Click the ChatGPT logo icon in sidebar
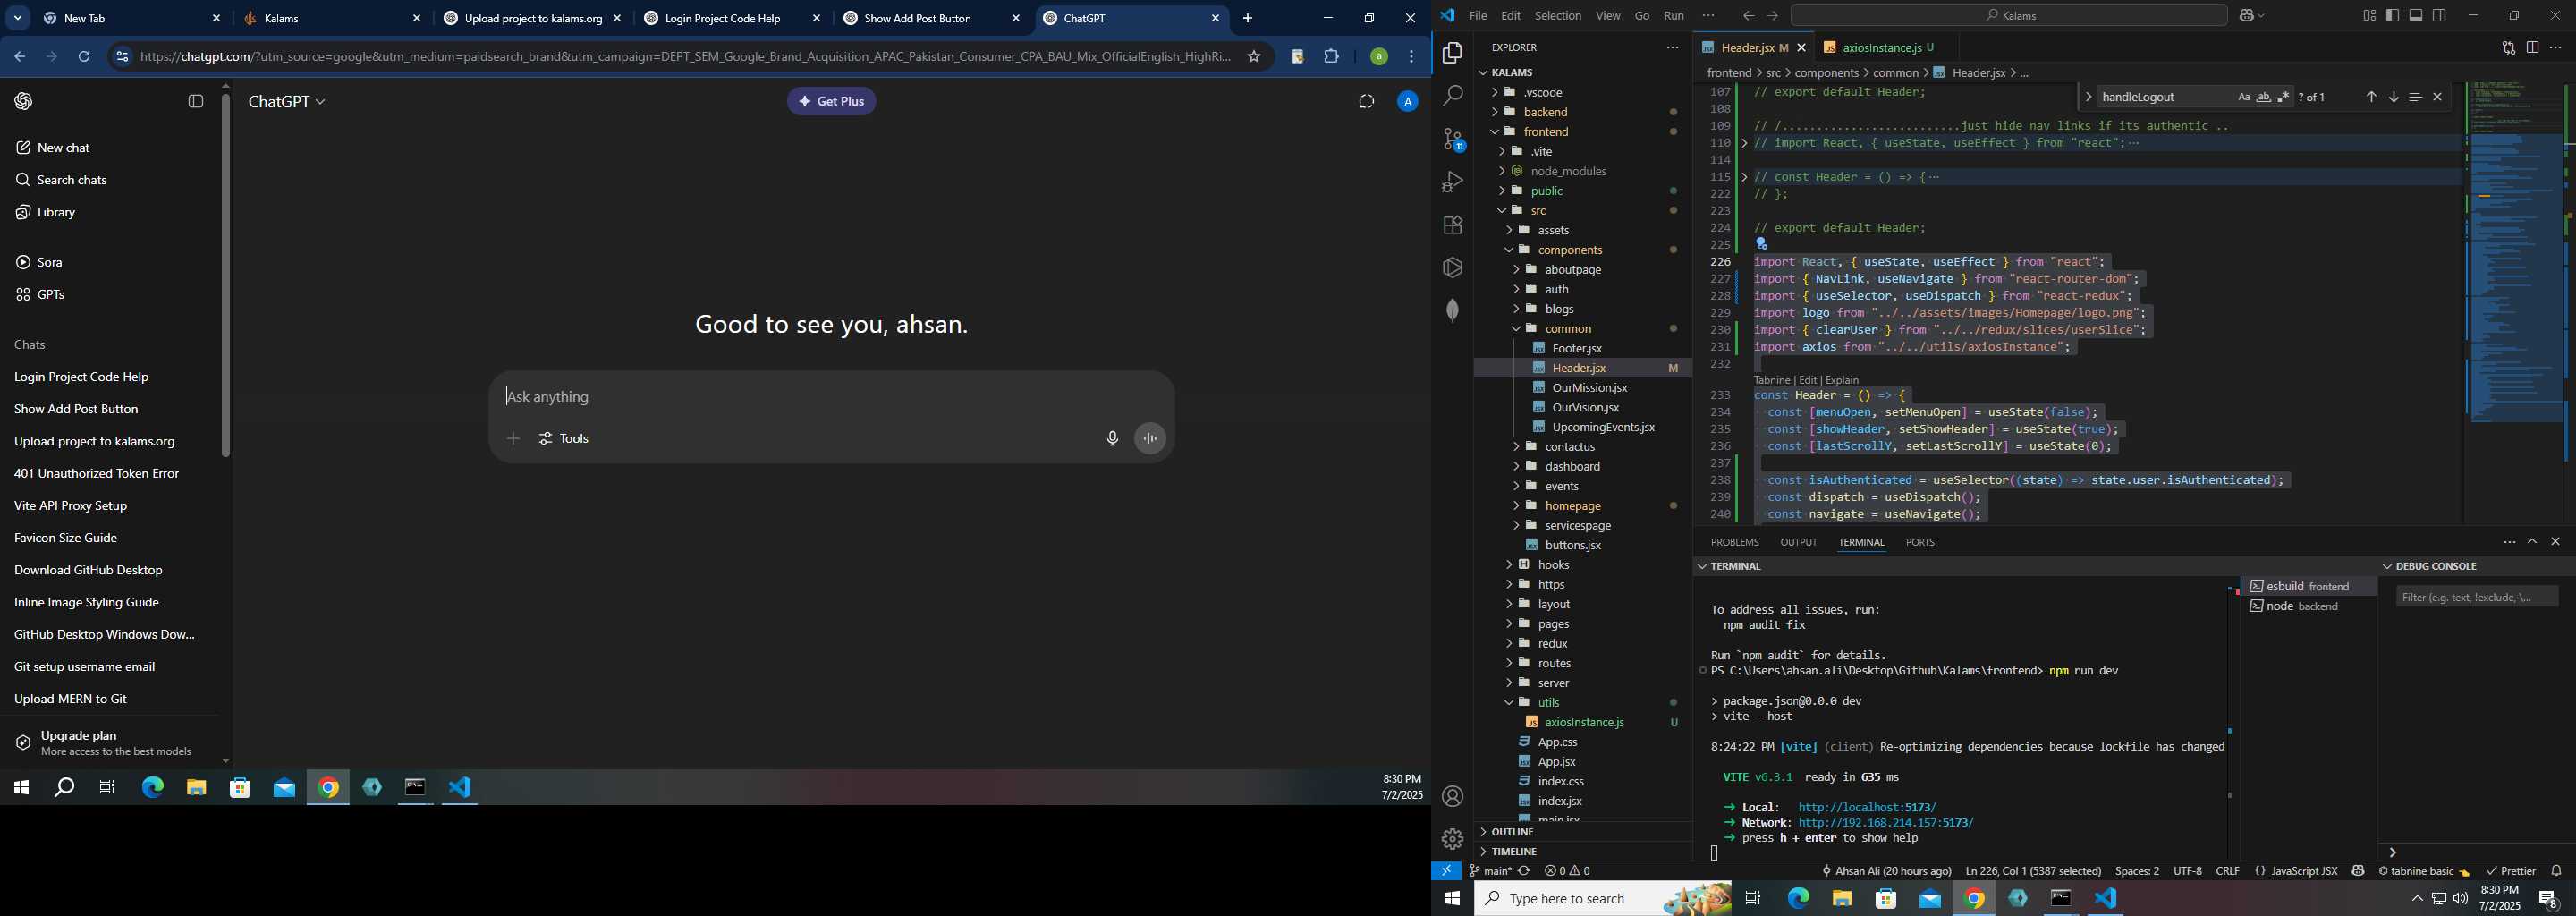Image resolution: width=2576 pixels, height=916 pixels. 24,101
